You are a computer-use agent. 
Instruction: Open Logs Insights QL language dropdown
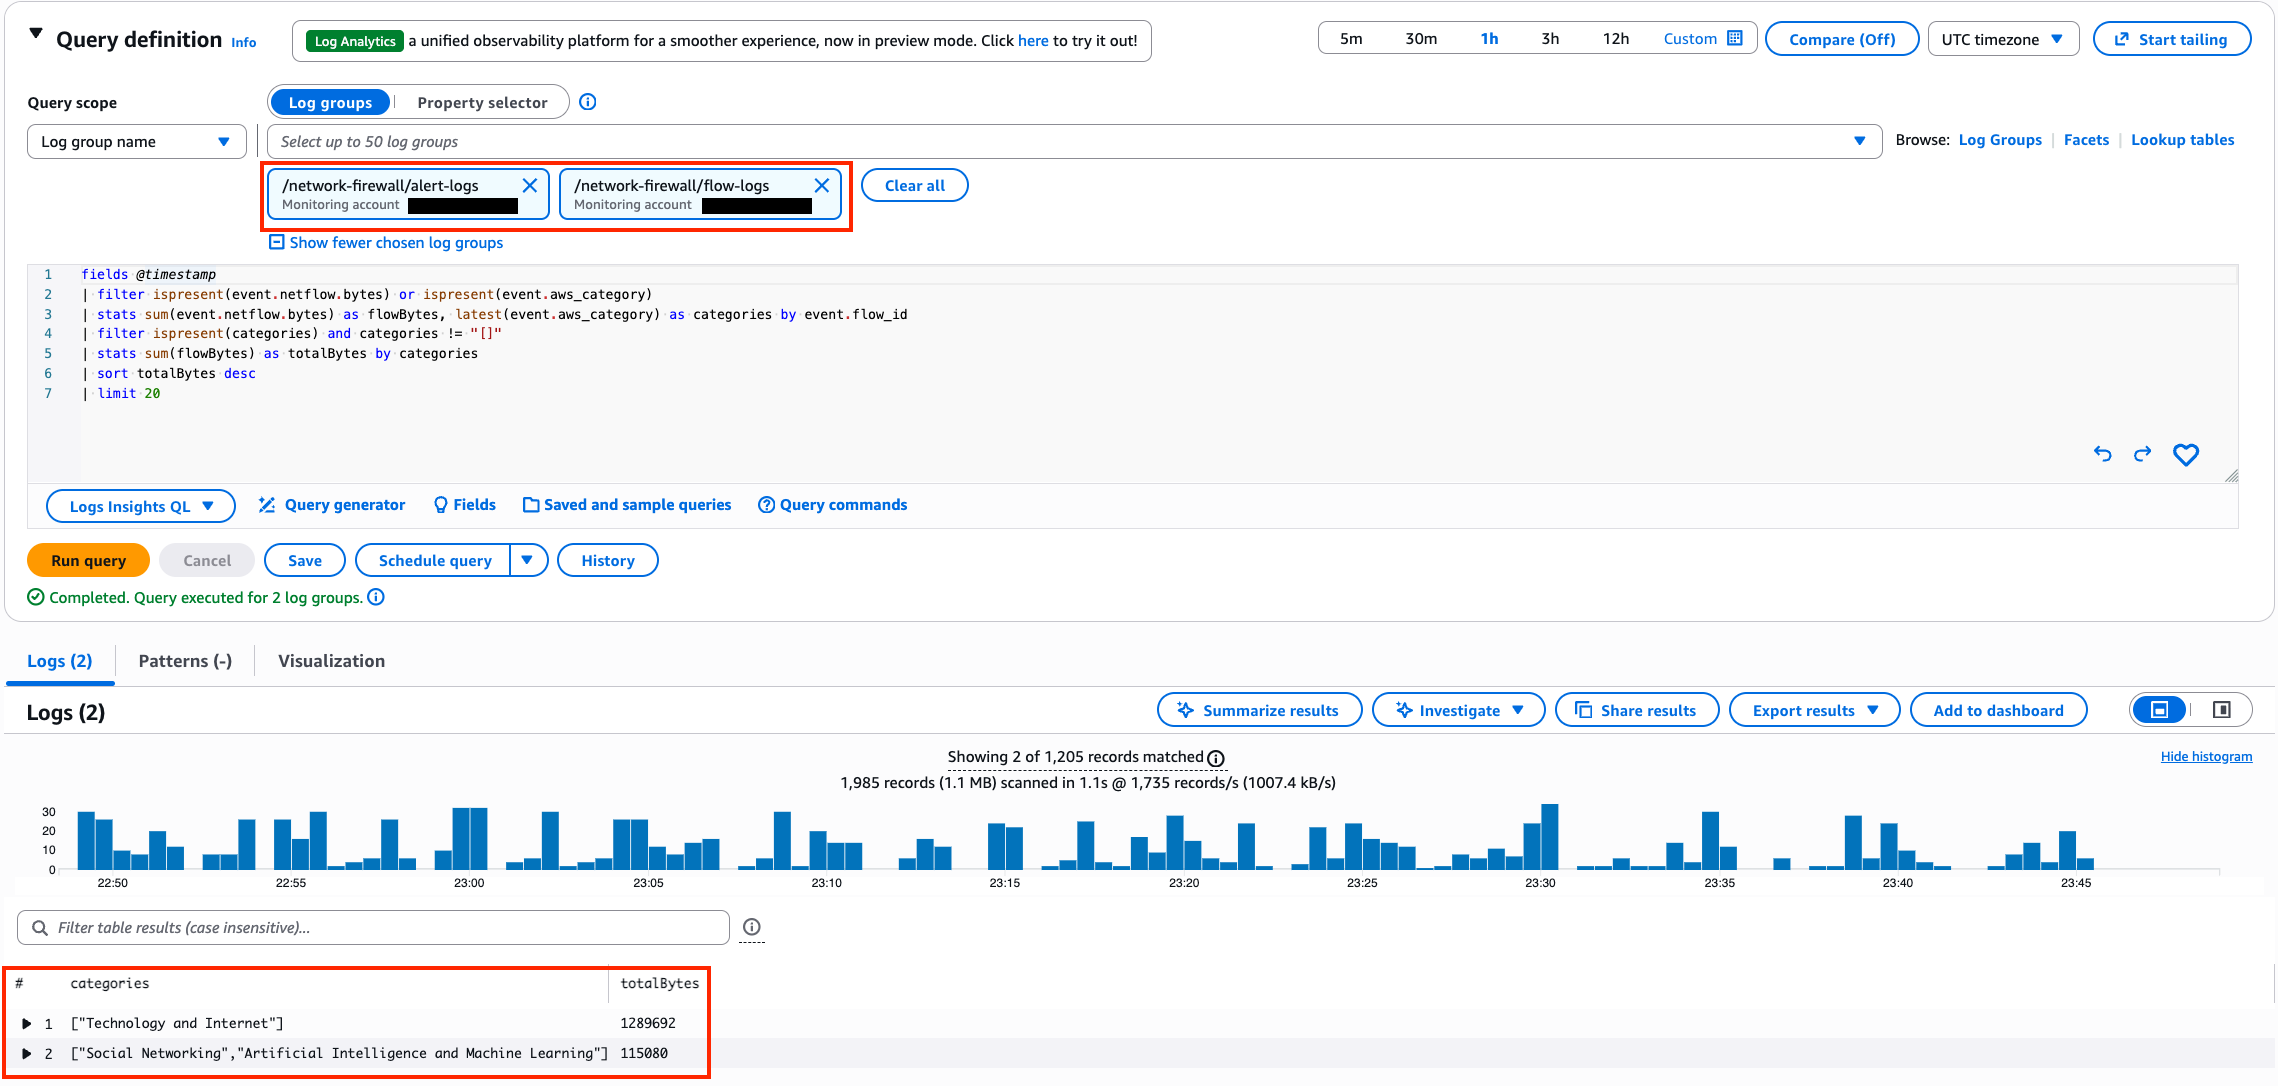pyautogui.click(x=141, y=506)
